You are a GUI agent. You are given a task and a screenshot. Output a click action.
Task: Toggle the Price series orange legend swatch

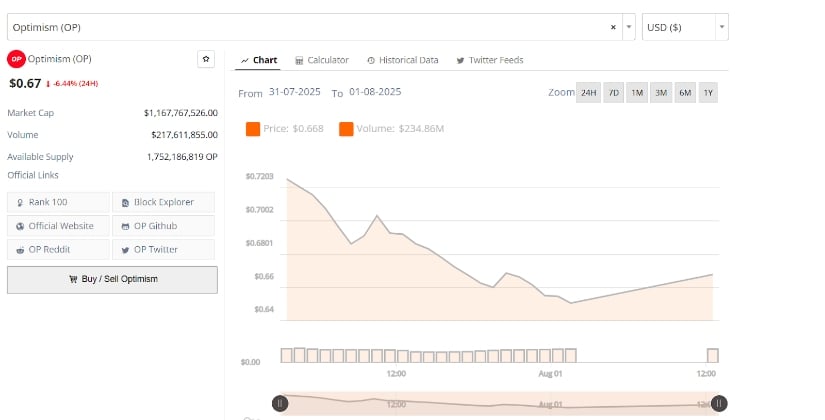[x=253, y=129]
